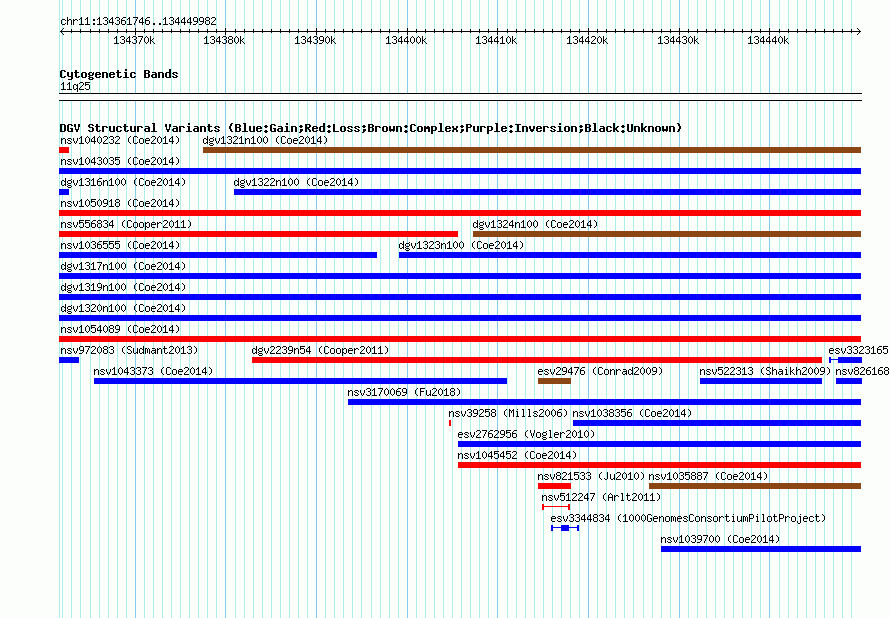Select nsv1038356 (Coe2014) label
The height and width of the screenshot is (618, 890).
coord(632,413)
